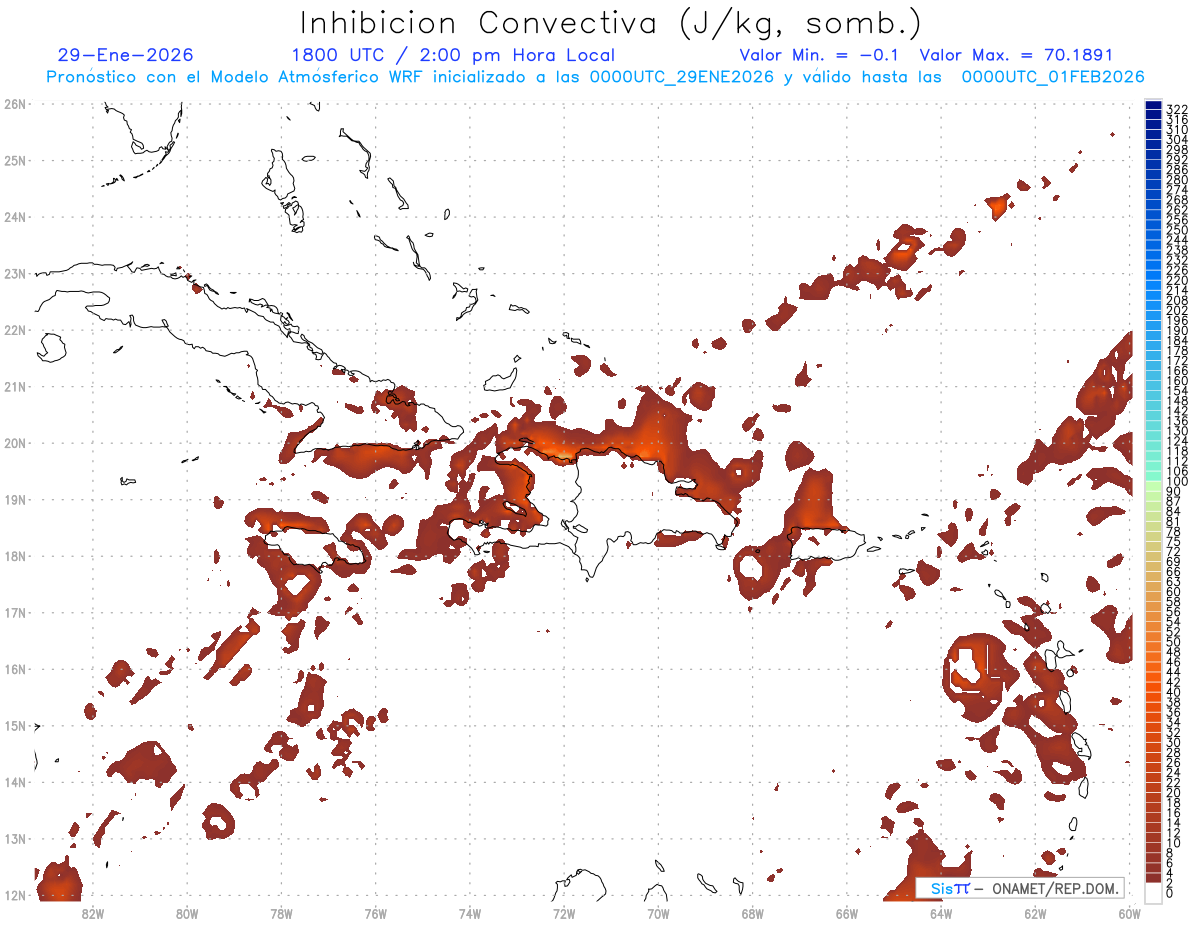The height and width of the screenshot is (927, 1200).
Task: Click the "22N" latitude label
Action: coord(15,329)
